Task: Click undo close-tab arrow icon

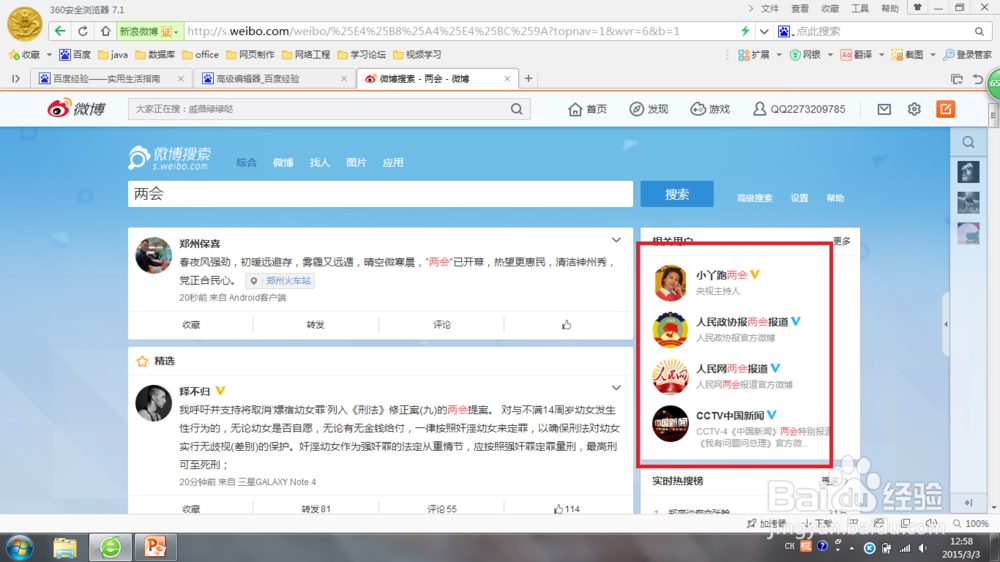Action: 977,79
